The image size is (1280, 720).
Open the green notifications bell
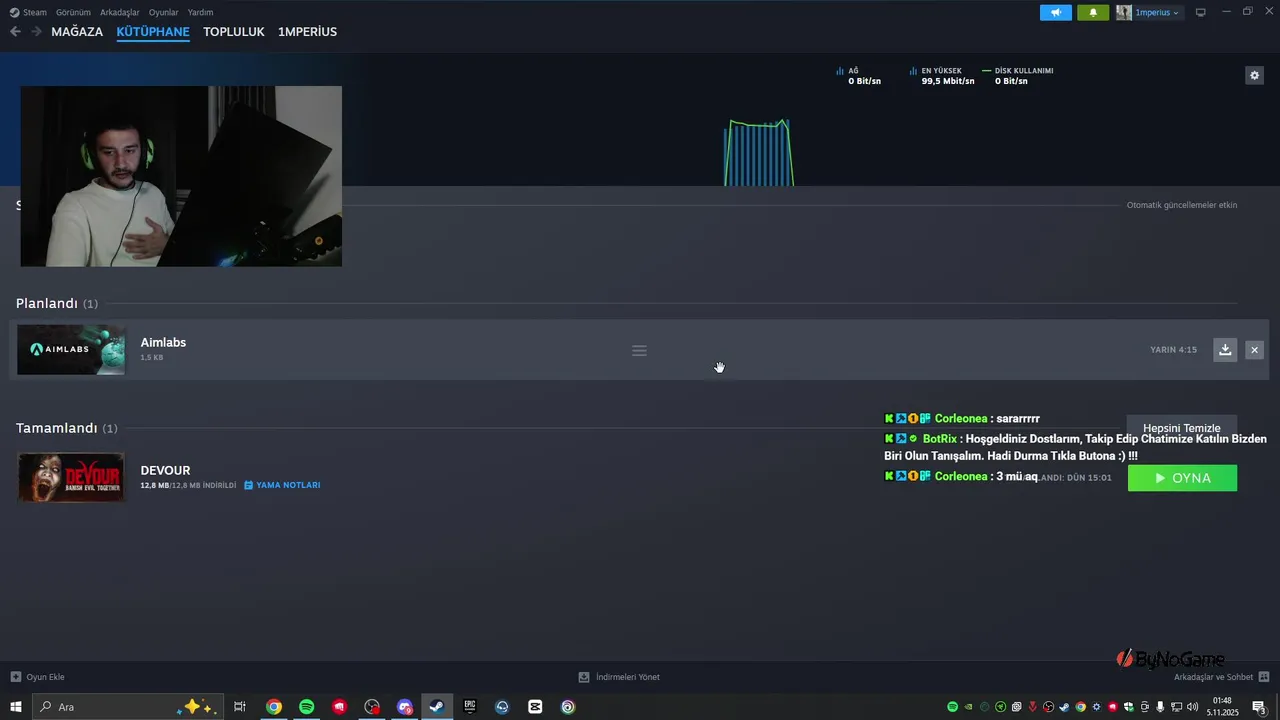(x=1093, y=13)
